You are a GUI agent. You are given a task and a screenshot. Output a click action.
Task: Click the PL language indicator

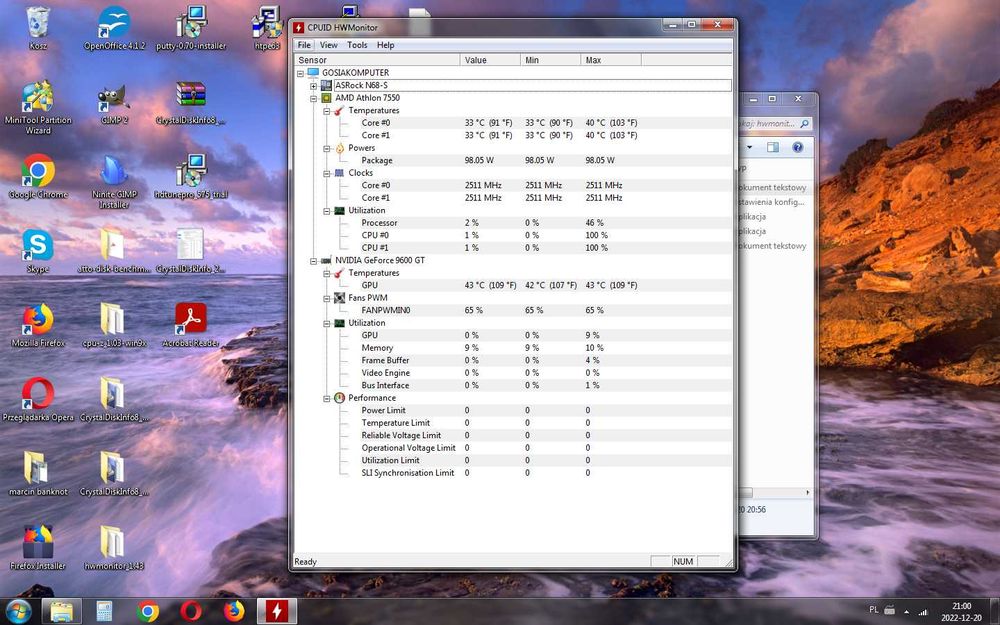pyautogui.click(x=874, y=611)
